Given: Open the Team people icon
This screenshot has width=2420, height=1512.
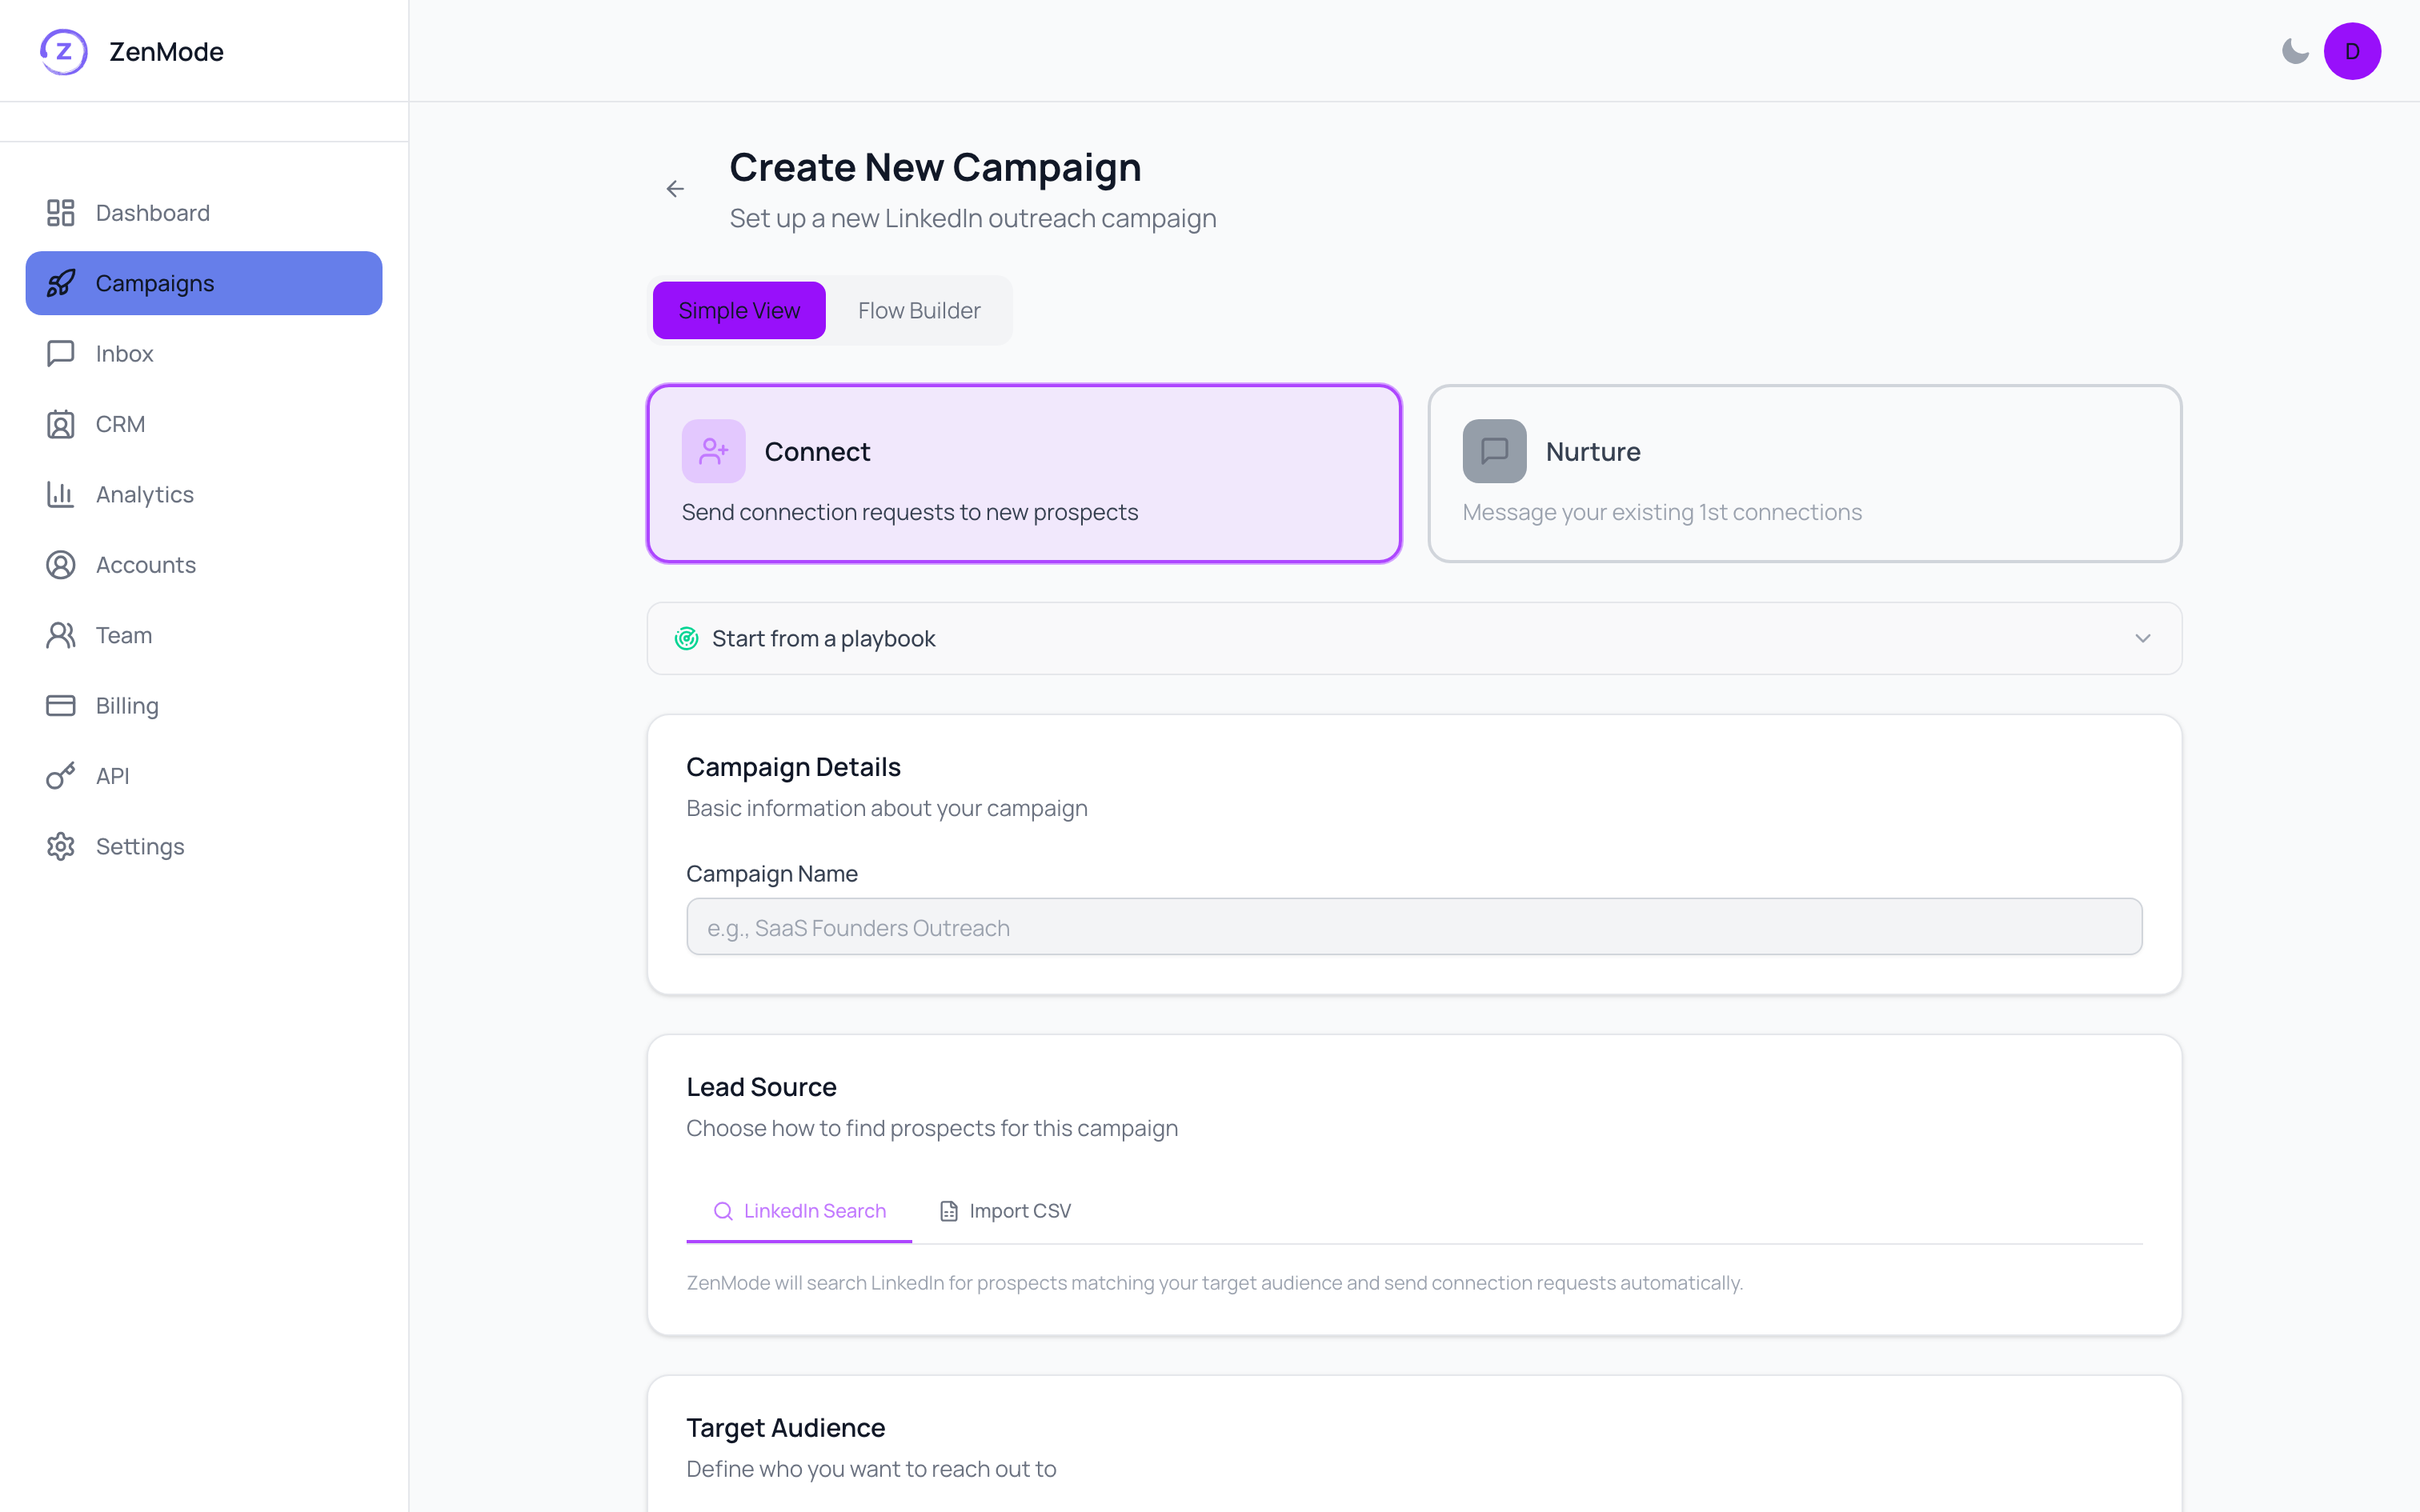Looking at the screenshot, I should 61,635.
